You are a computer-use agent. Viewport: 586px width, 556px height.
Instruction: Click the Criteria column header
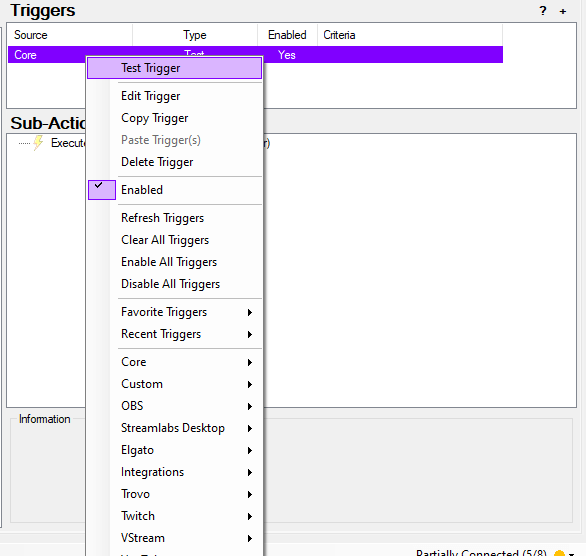point(410,35)
